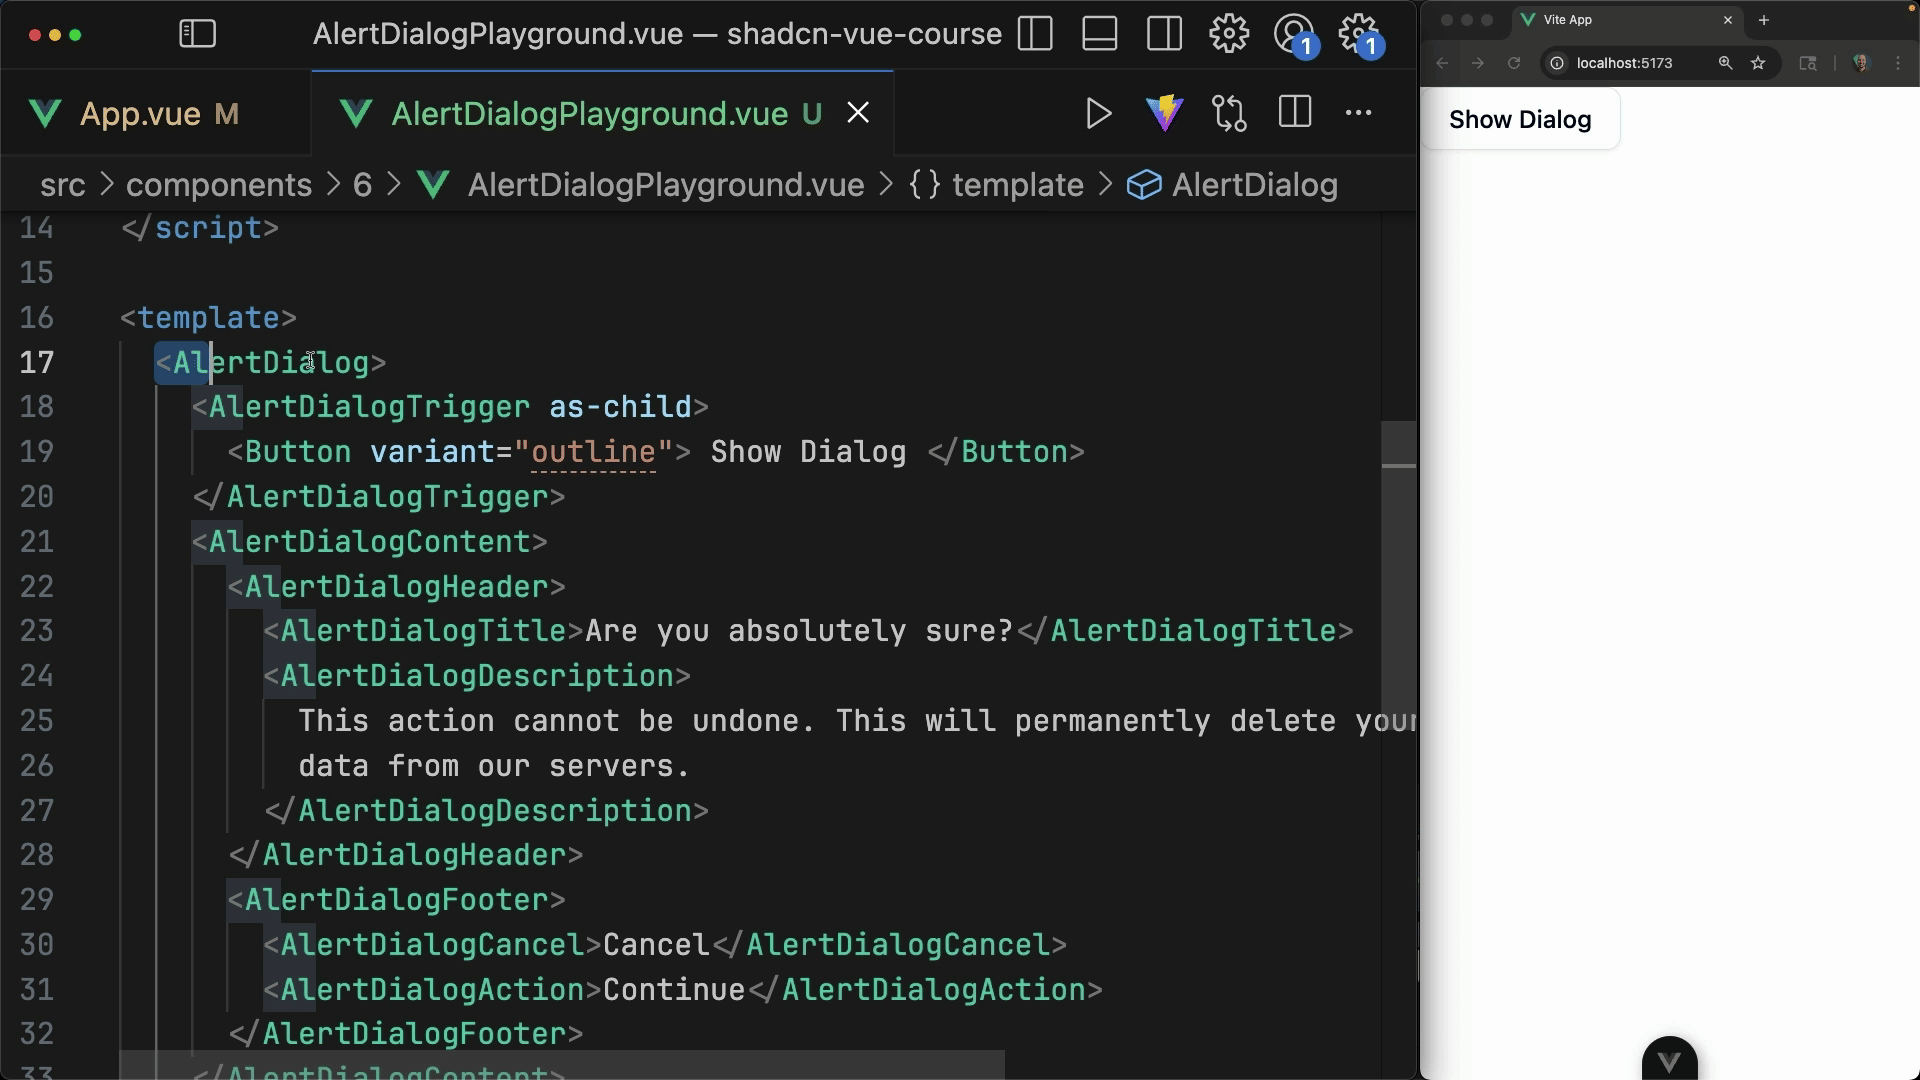Go back in the browser
Screen dimensions: 1920x1080
point(1442,63)
